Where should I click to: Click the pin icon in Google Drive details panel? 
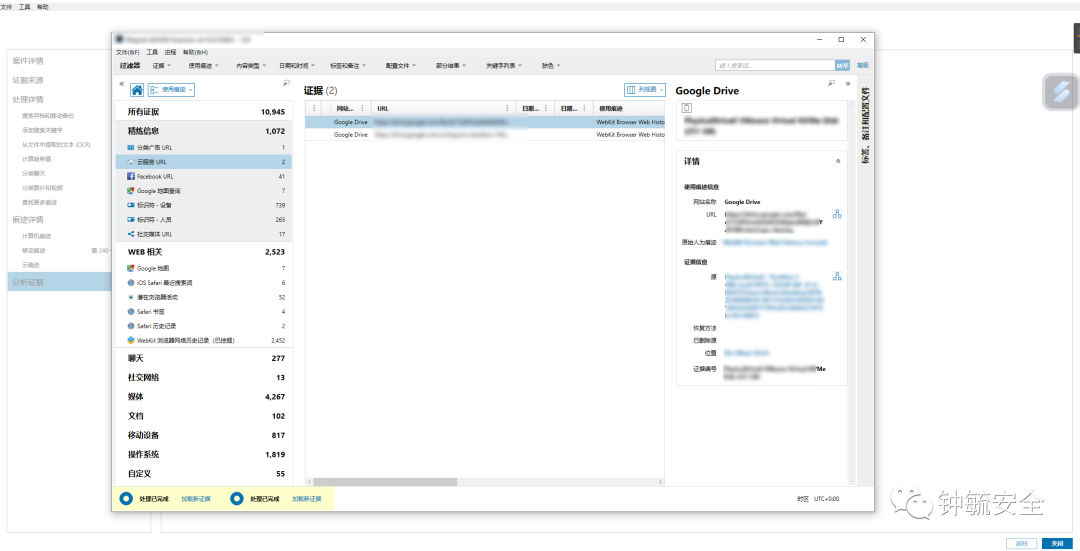pos(831,83)
